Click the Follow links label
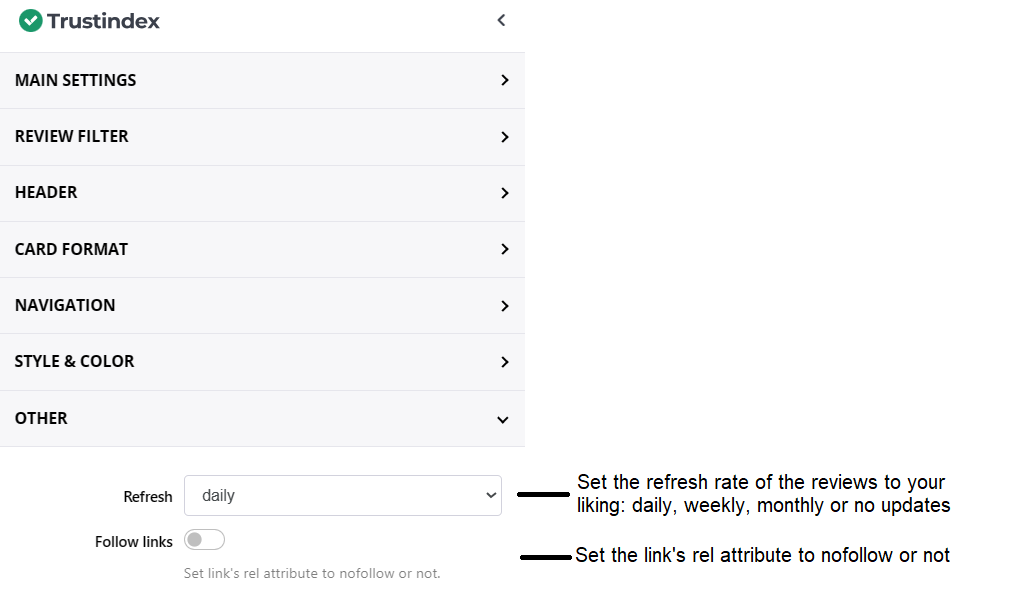The width and height of the screenshot is (1019, 612). [x=133, y=542]
